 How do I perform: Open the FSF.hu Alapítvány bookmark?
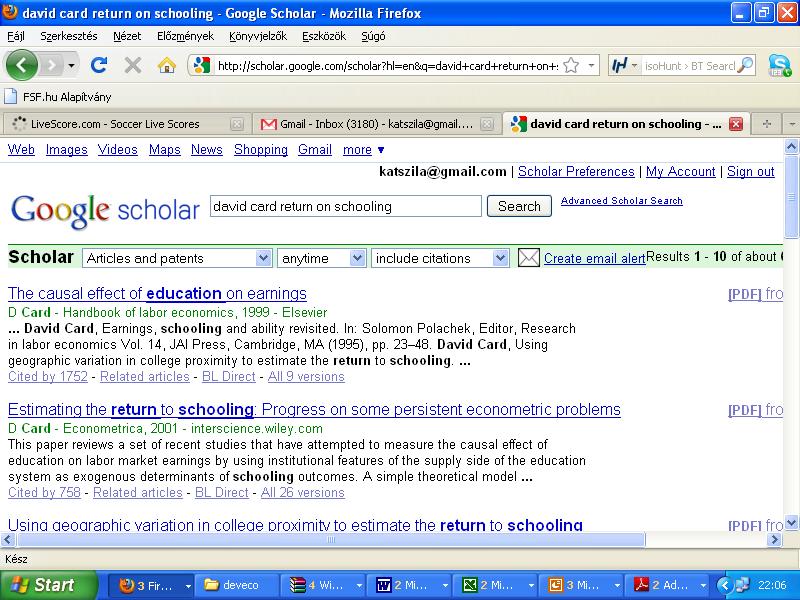point(58,96)
